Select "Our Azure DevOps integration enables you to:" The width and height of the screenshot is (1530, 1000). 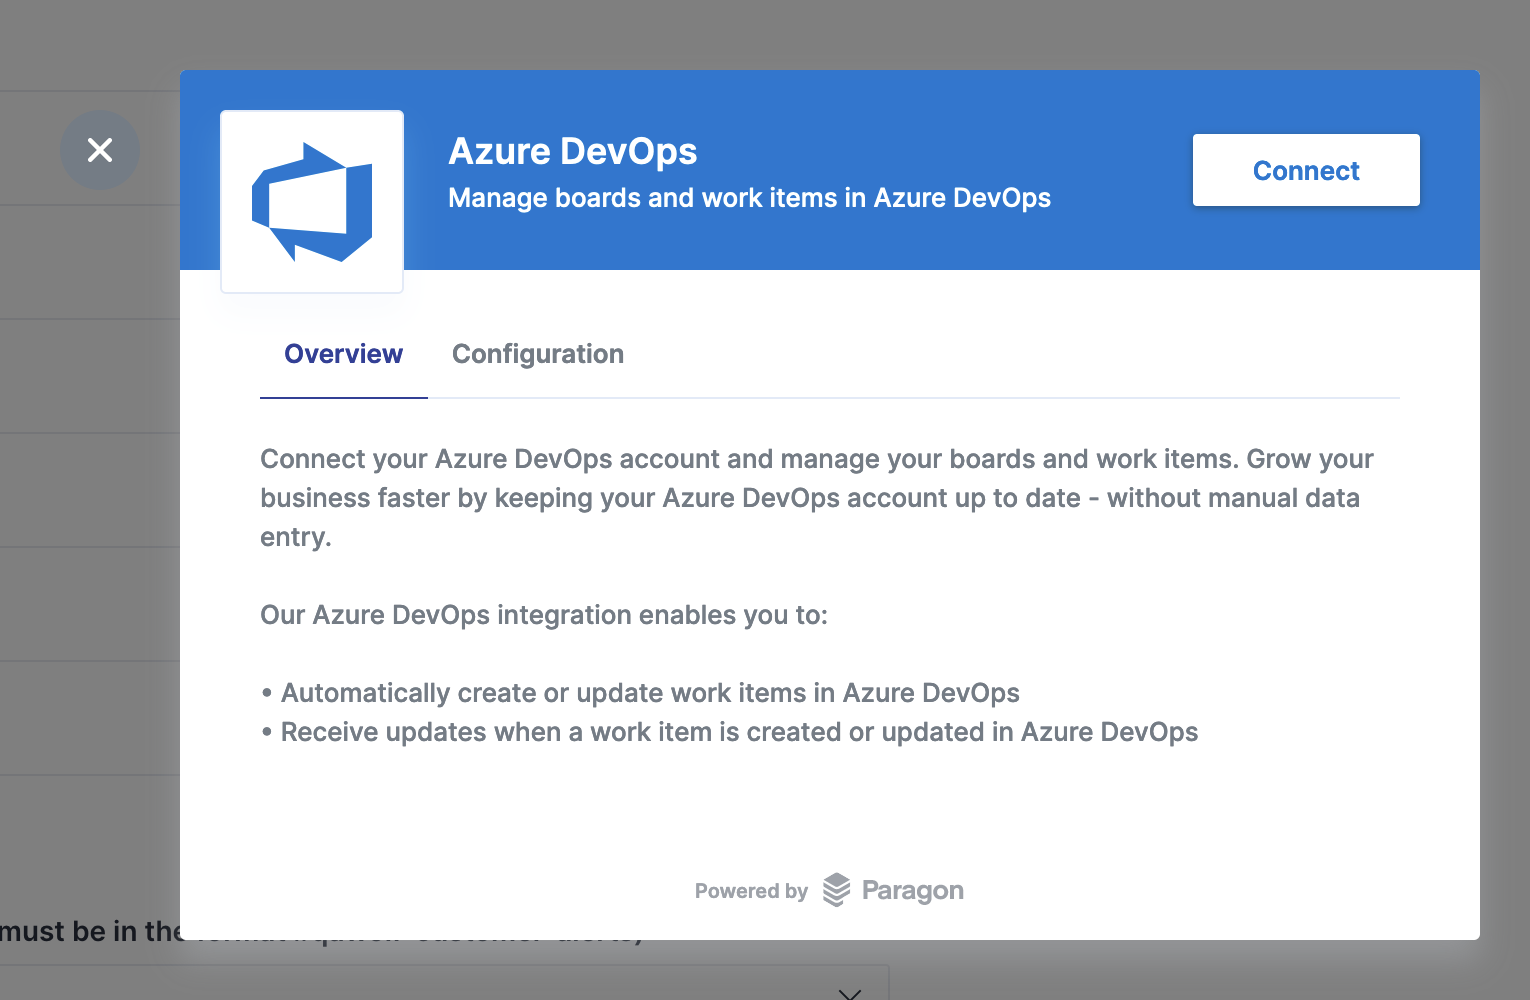tap(544, 615)
